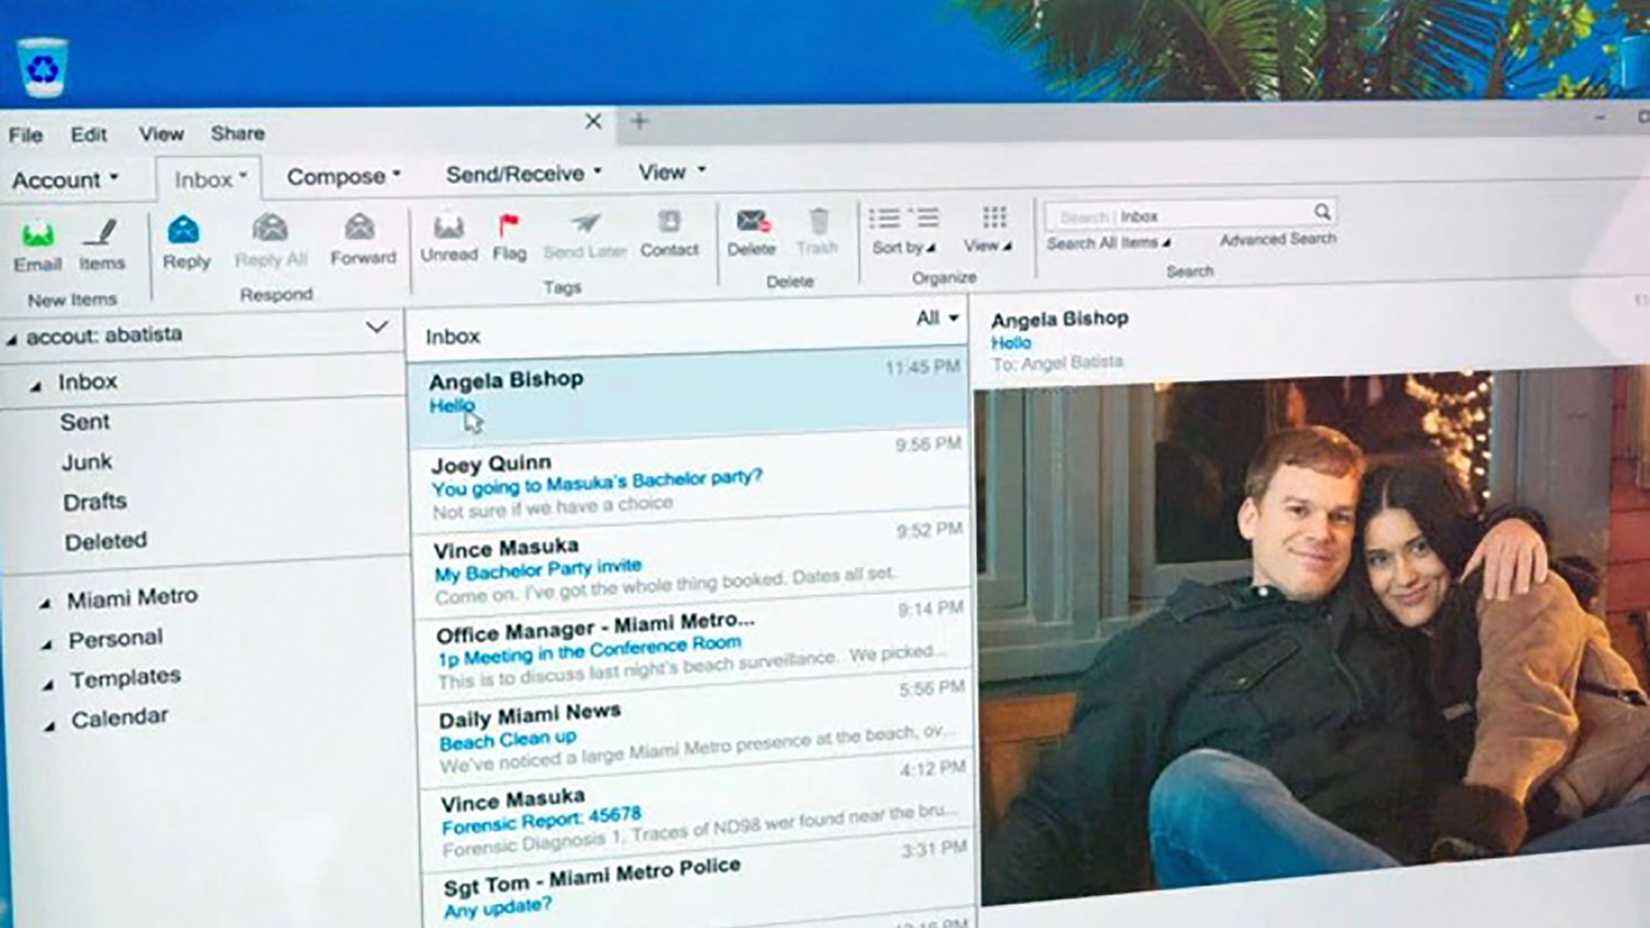
Task: Switch to the Compose ribbon tab
Action: pyautogui.click(x=343, y=177)
